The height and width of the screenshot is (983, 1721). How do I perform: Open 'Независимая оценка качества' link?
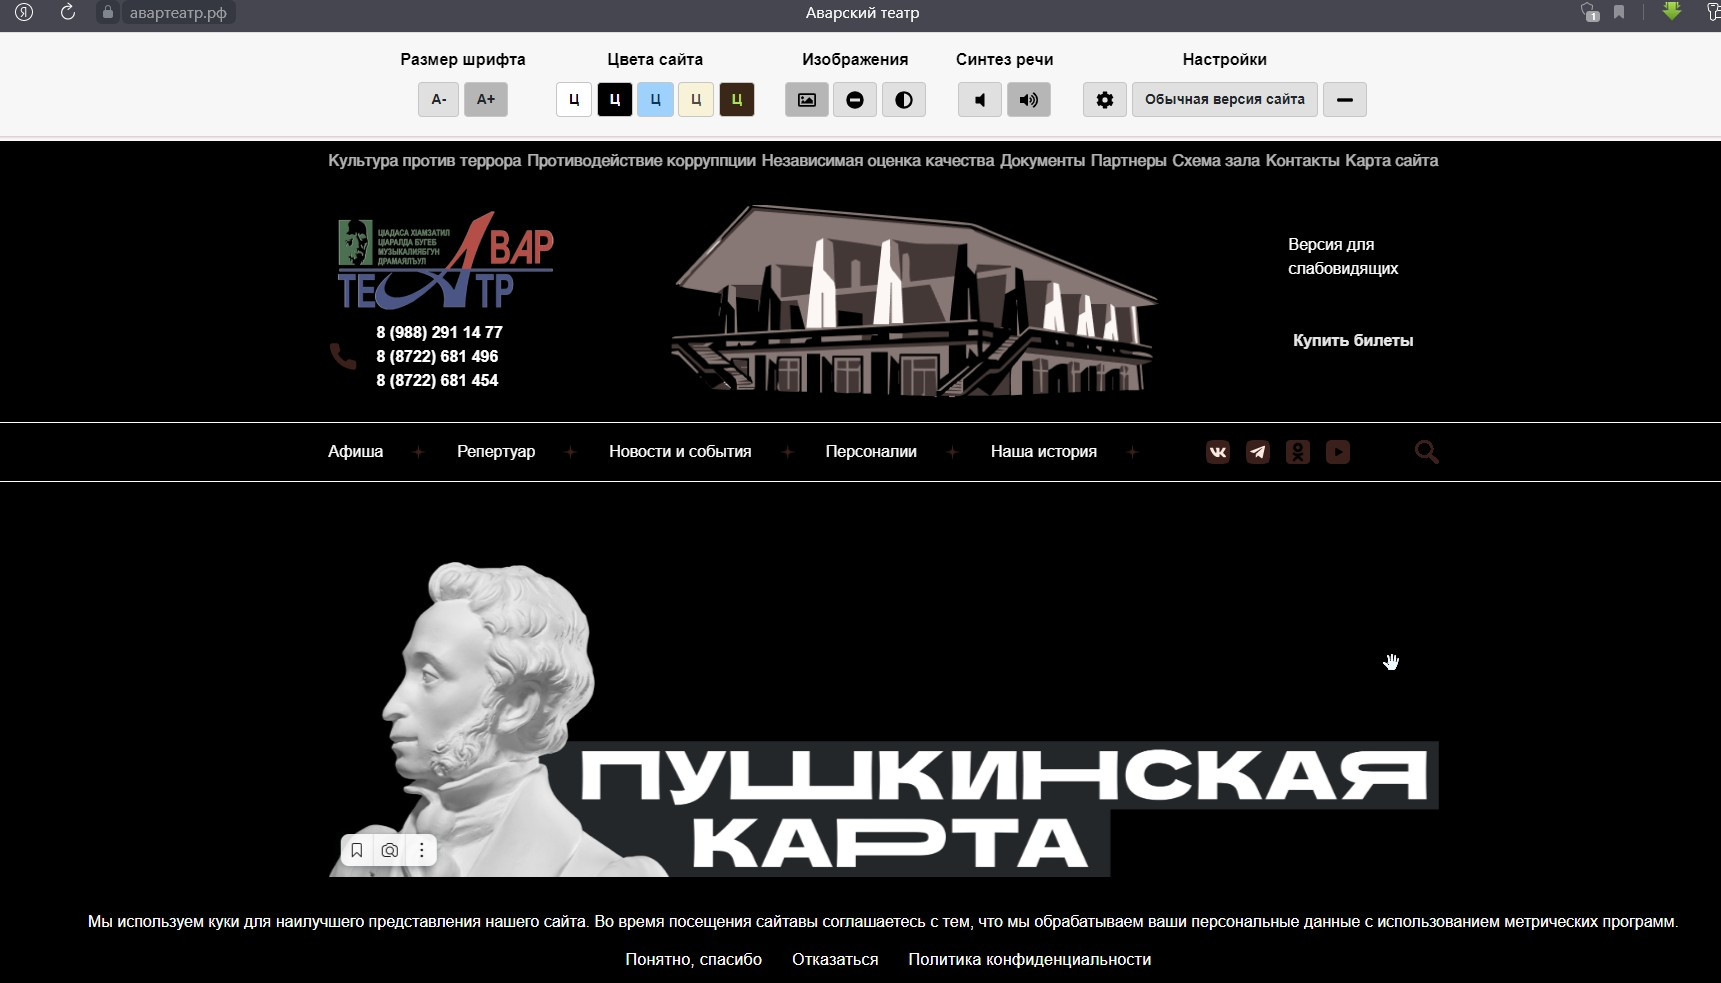(x=878, y=160)
